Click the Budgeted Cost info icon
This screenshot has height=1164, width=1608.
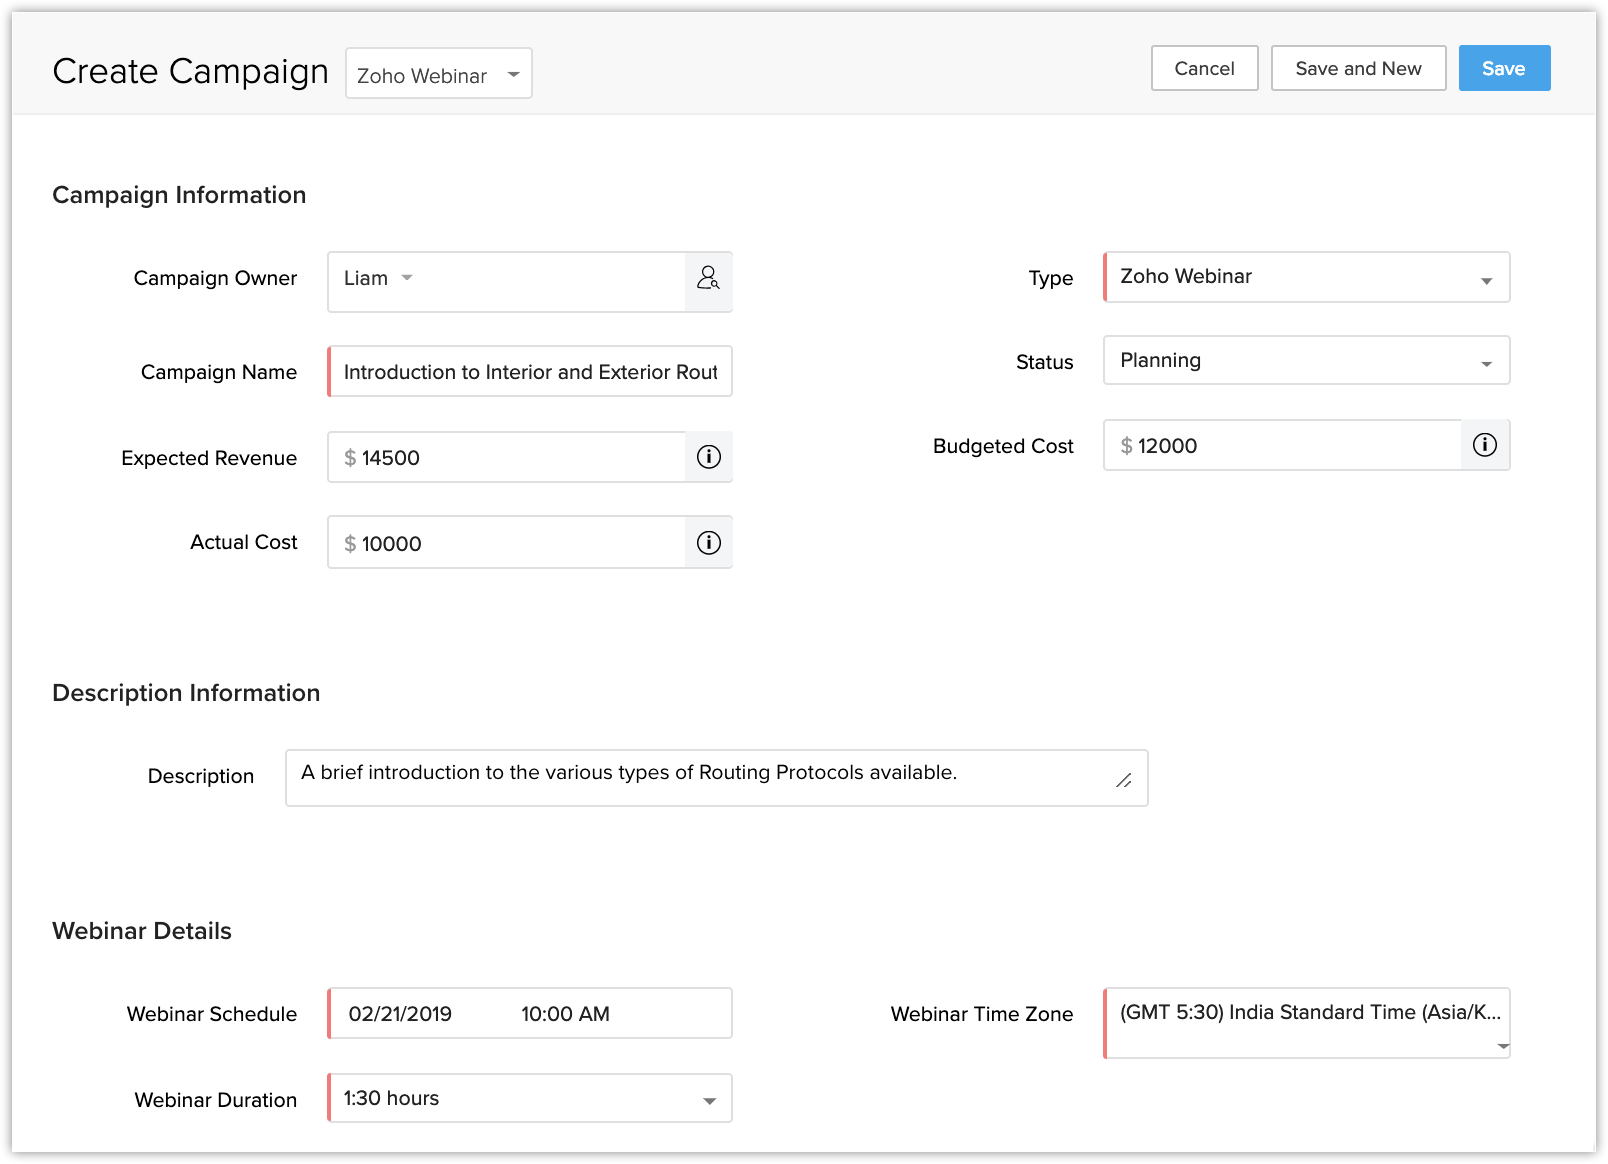point(1484,445)
